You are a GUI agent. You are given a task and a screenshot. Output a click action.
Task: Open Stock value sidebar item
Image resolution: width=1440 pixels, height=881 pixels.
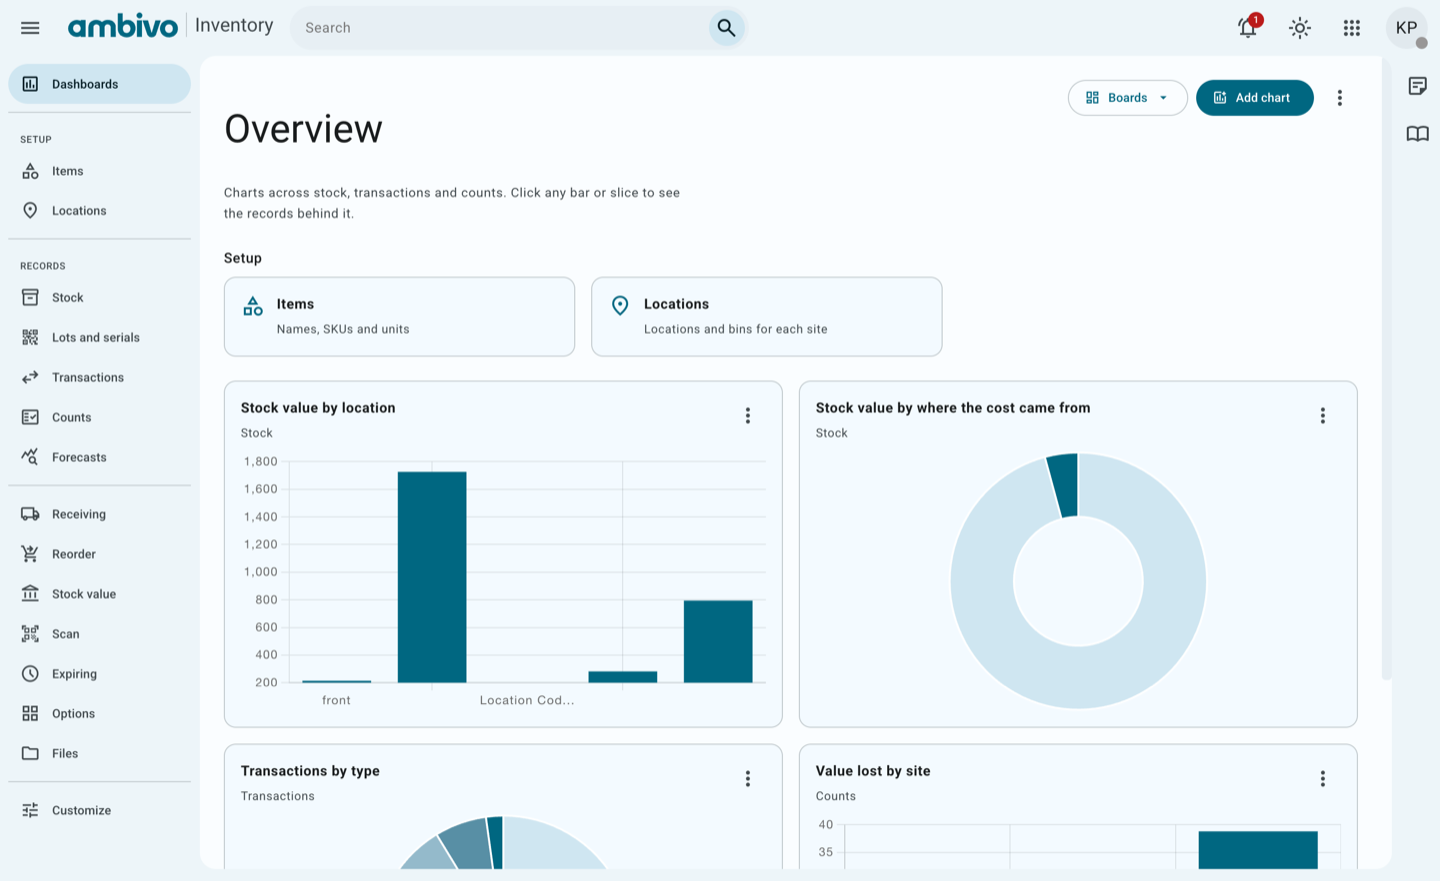tap(99, 594)
